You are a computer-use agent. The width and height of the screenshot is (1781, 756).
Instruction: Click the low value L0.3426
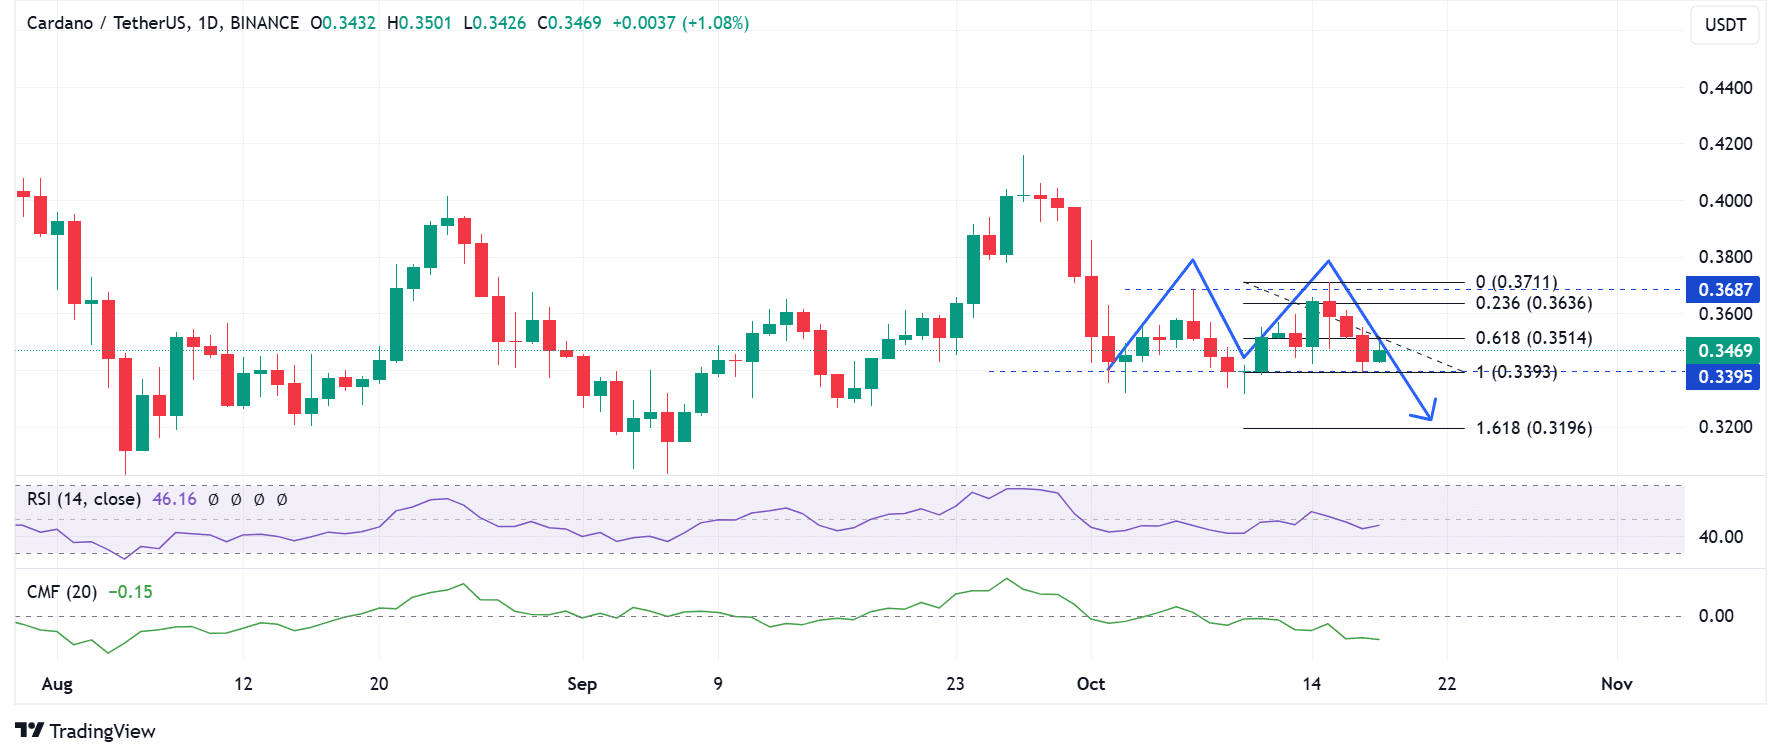point(495,23)
